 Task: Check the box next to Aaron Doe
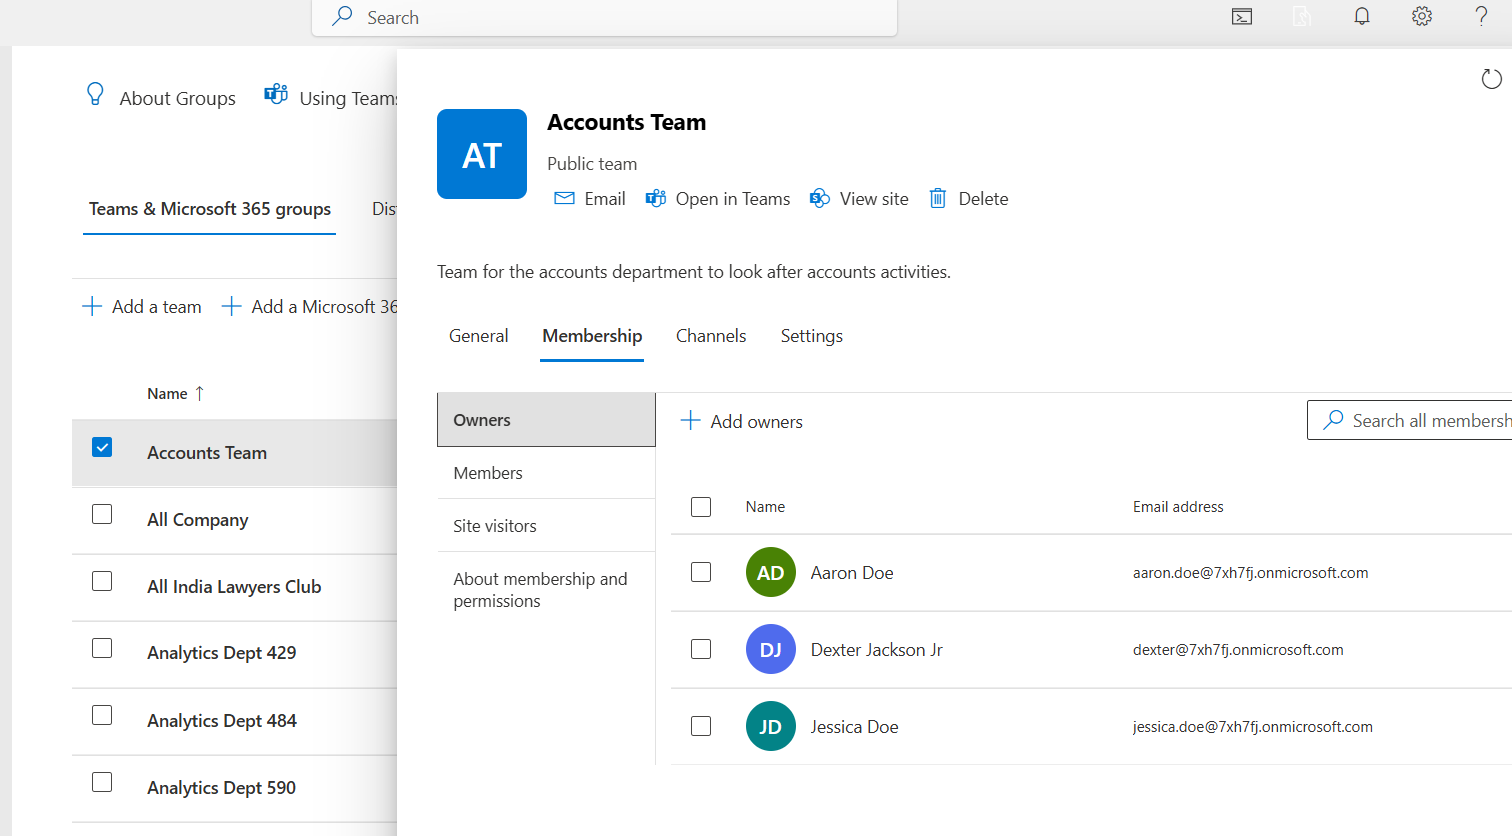[x=701, y=572]
